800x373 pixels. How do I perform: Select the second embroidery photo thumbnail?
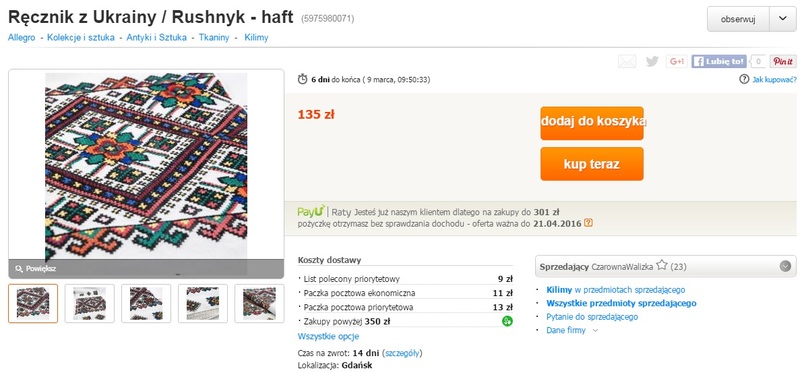tap(90, 304)
